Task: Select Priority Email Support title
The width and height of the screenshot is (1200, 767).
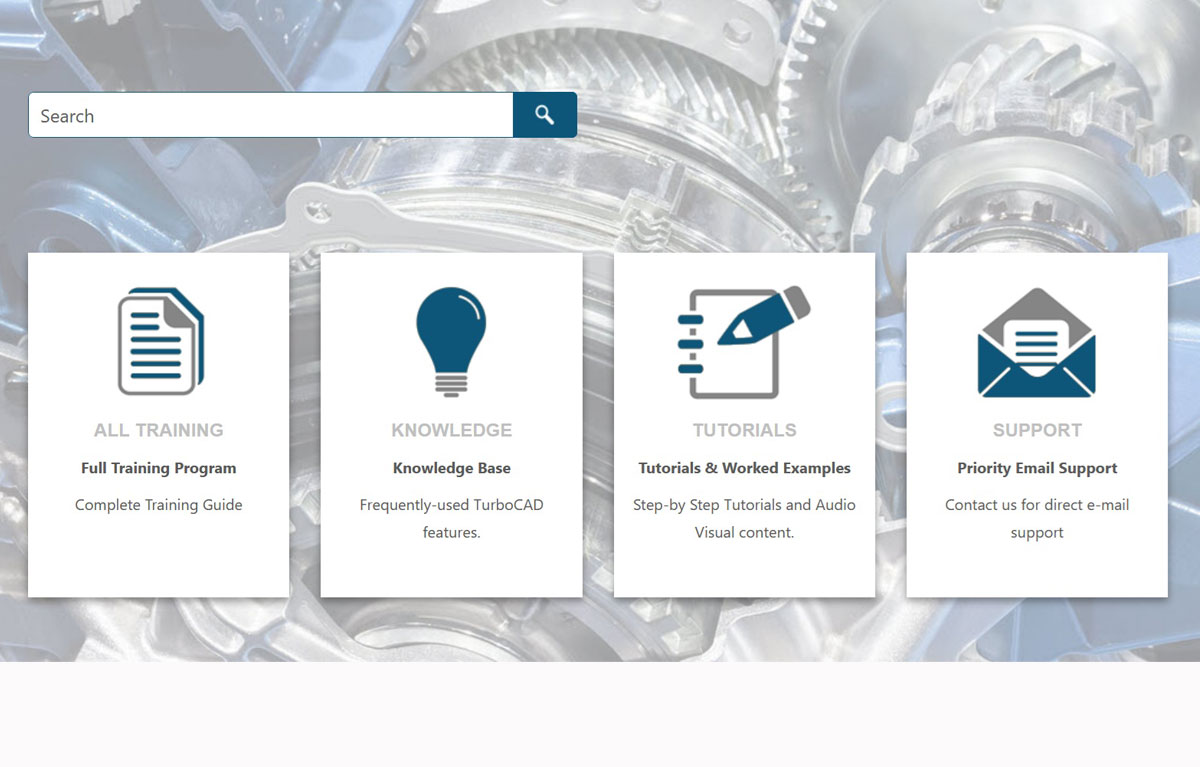Action: 1037,468
